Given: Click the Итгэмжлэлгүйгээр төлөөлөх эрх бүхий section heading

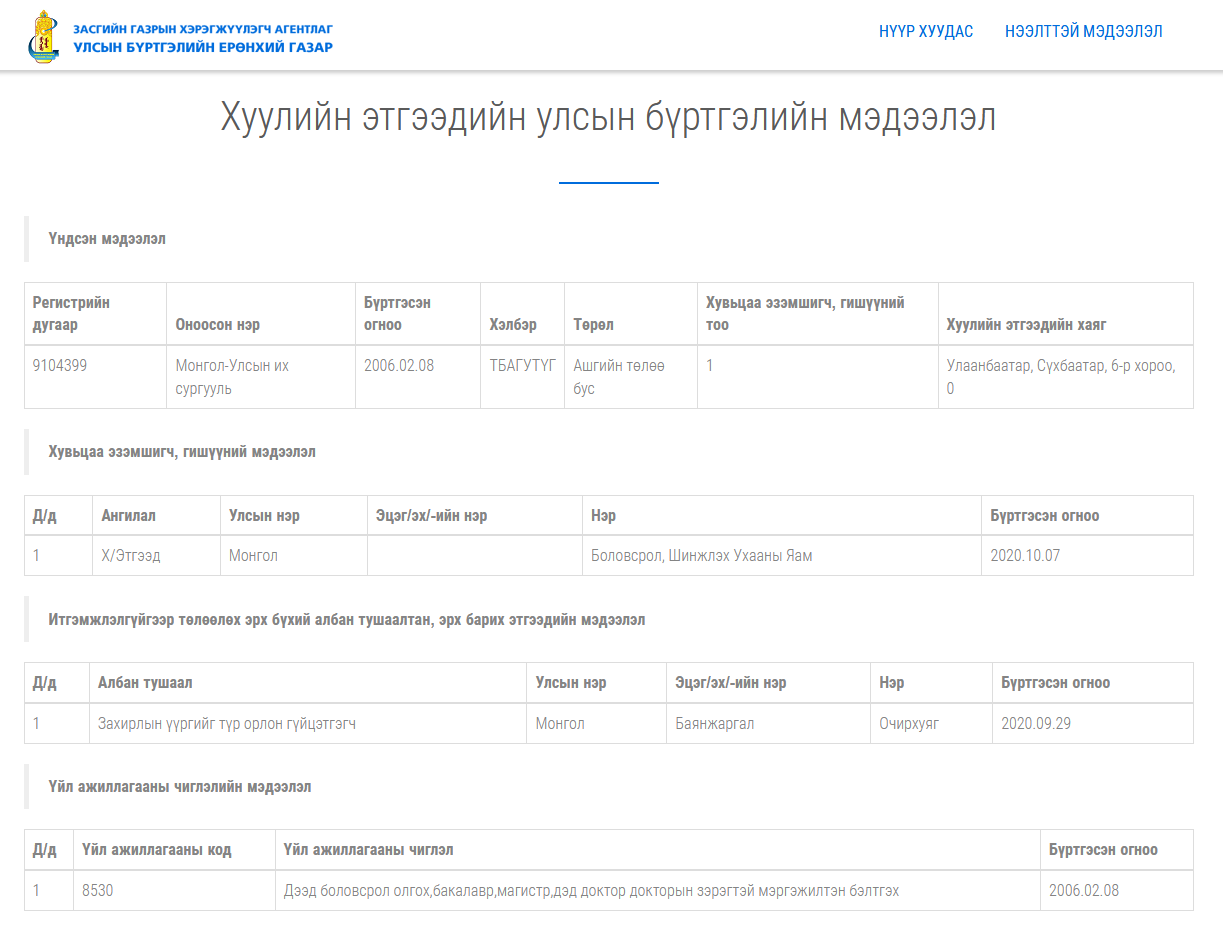Looking at the screenshot, I should (347, 620).
